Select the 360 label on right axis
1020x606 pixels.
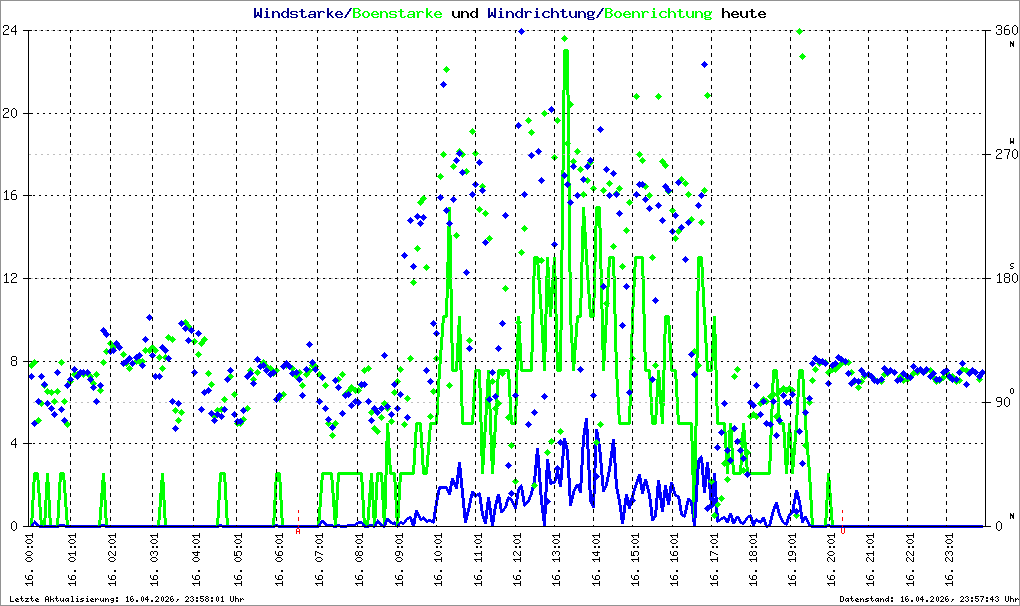pyautogui.click(x=1006, y=31)
